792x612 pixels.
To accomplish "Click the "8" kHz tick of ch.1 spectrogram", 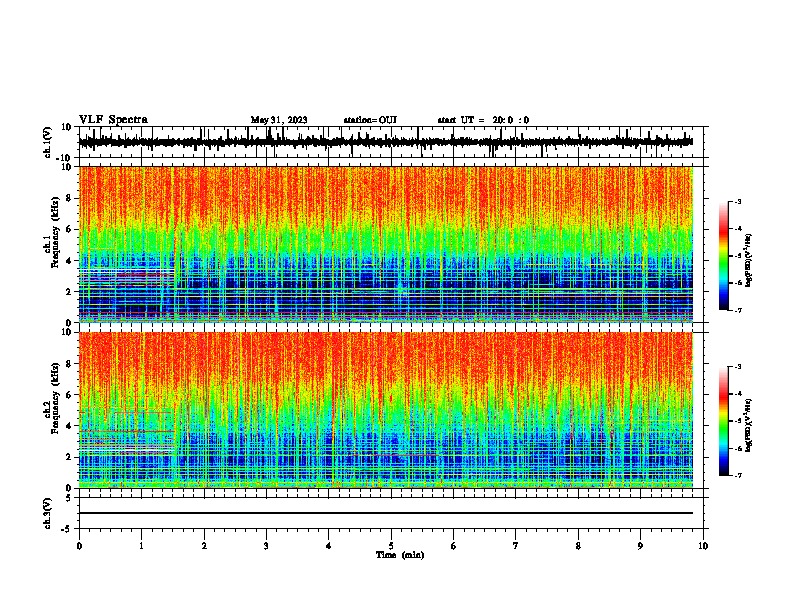I will coord(69,198).
